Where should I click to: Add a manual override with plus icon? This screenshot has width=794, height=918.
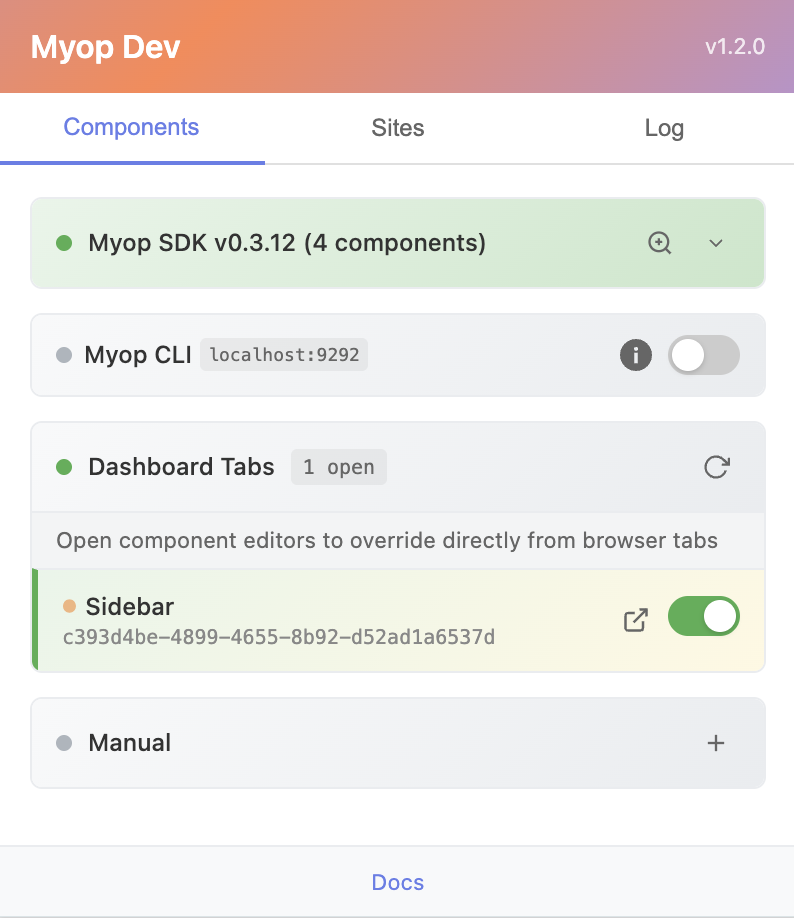(716, 743)
